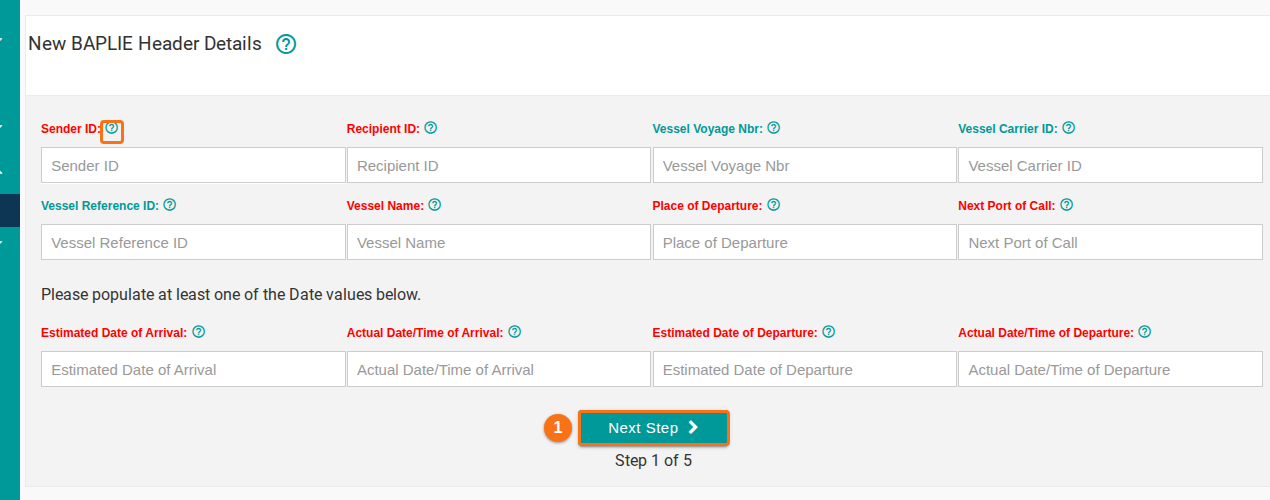
Task: Click Estimated Date of Arrival help icon
Action: pos(199,332)
